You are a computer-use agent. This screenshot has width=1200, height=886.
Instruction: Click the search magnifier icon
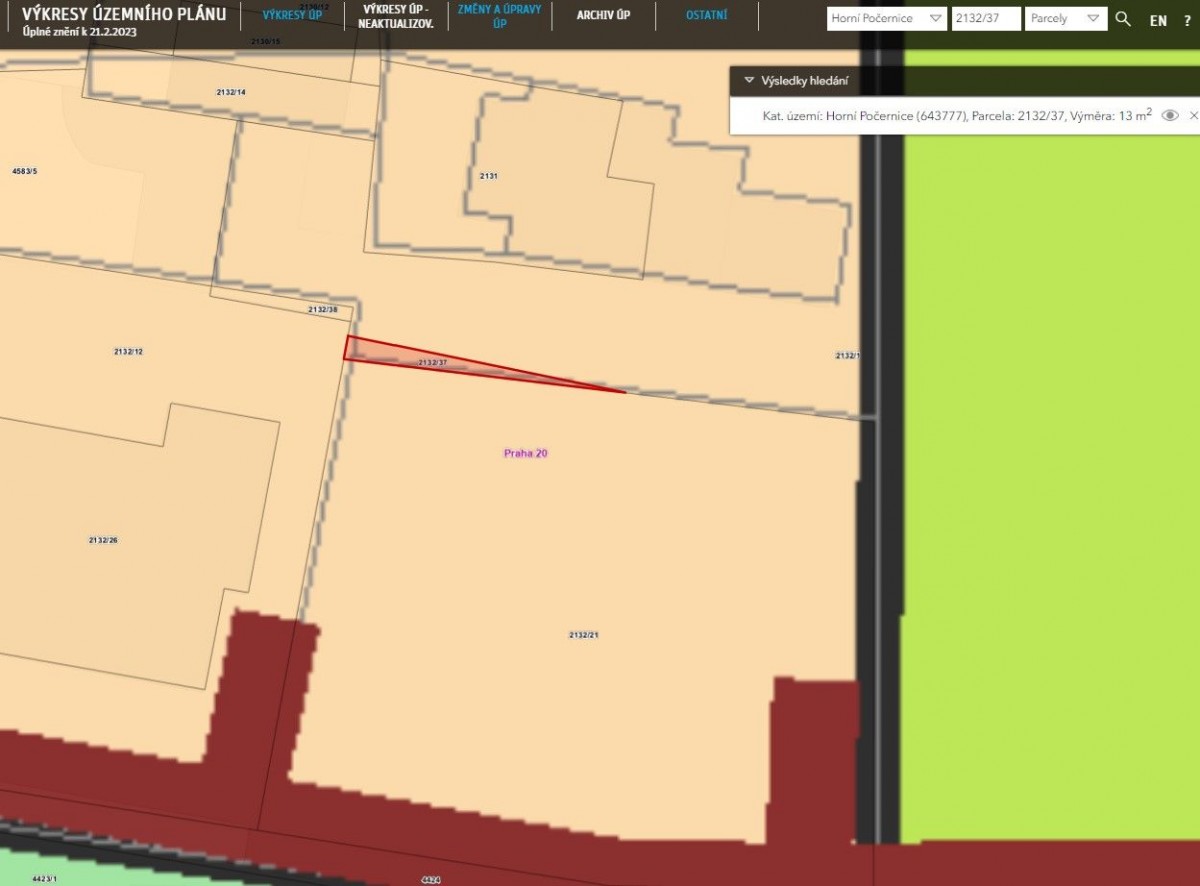click(x=1123, y=19)
